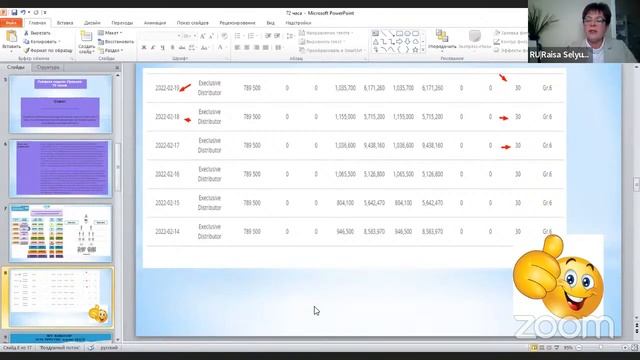This screenshot has width=640, height=360.
Task: Redo the action from the quick access toolbar
Action: pos(36,13)
